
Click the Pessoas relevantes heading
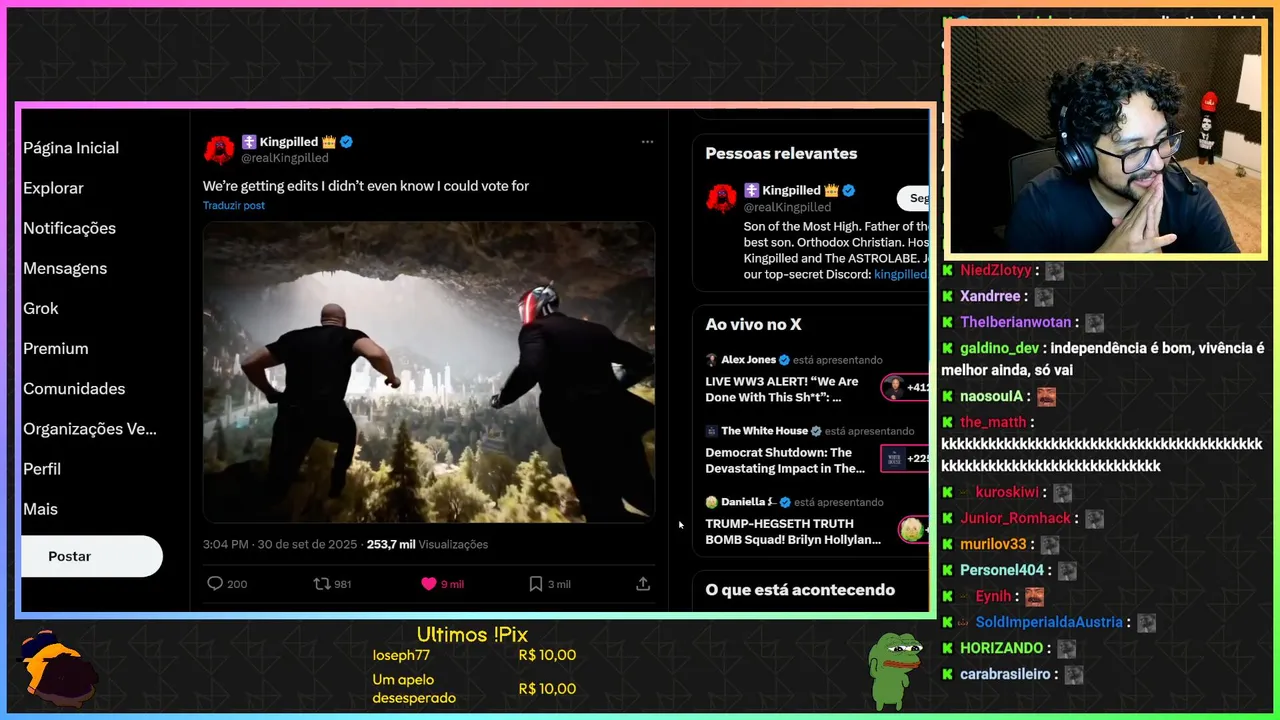point(781,154)
